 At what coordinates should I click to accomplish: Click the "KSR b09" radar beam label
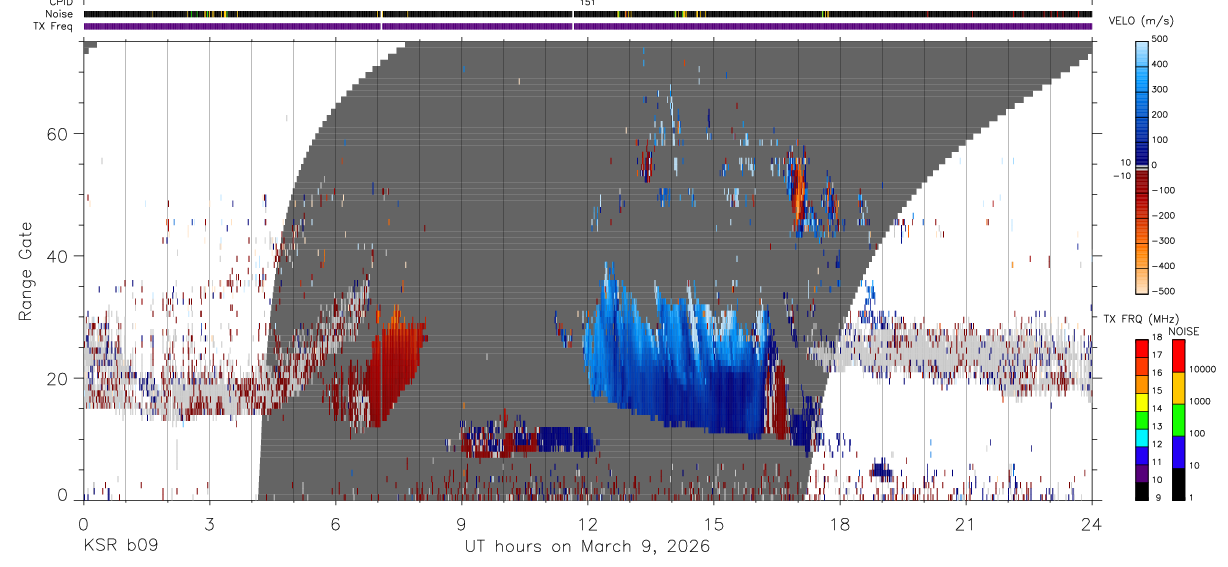pos(119,547)
